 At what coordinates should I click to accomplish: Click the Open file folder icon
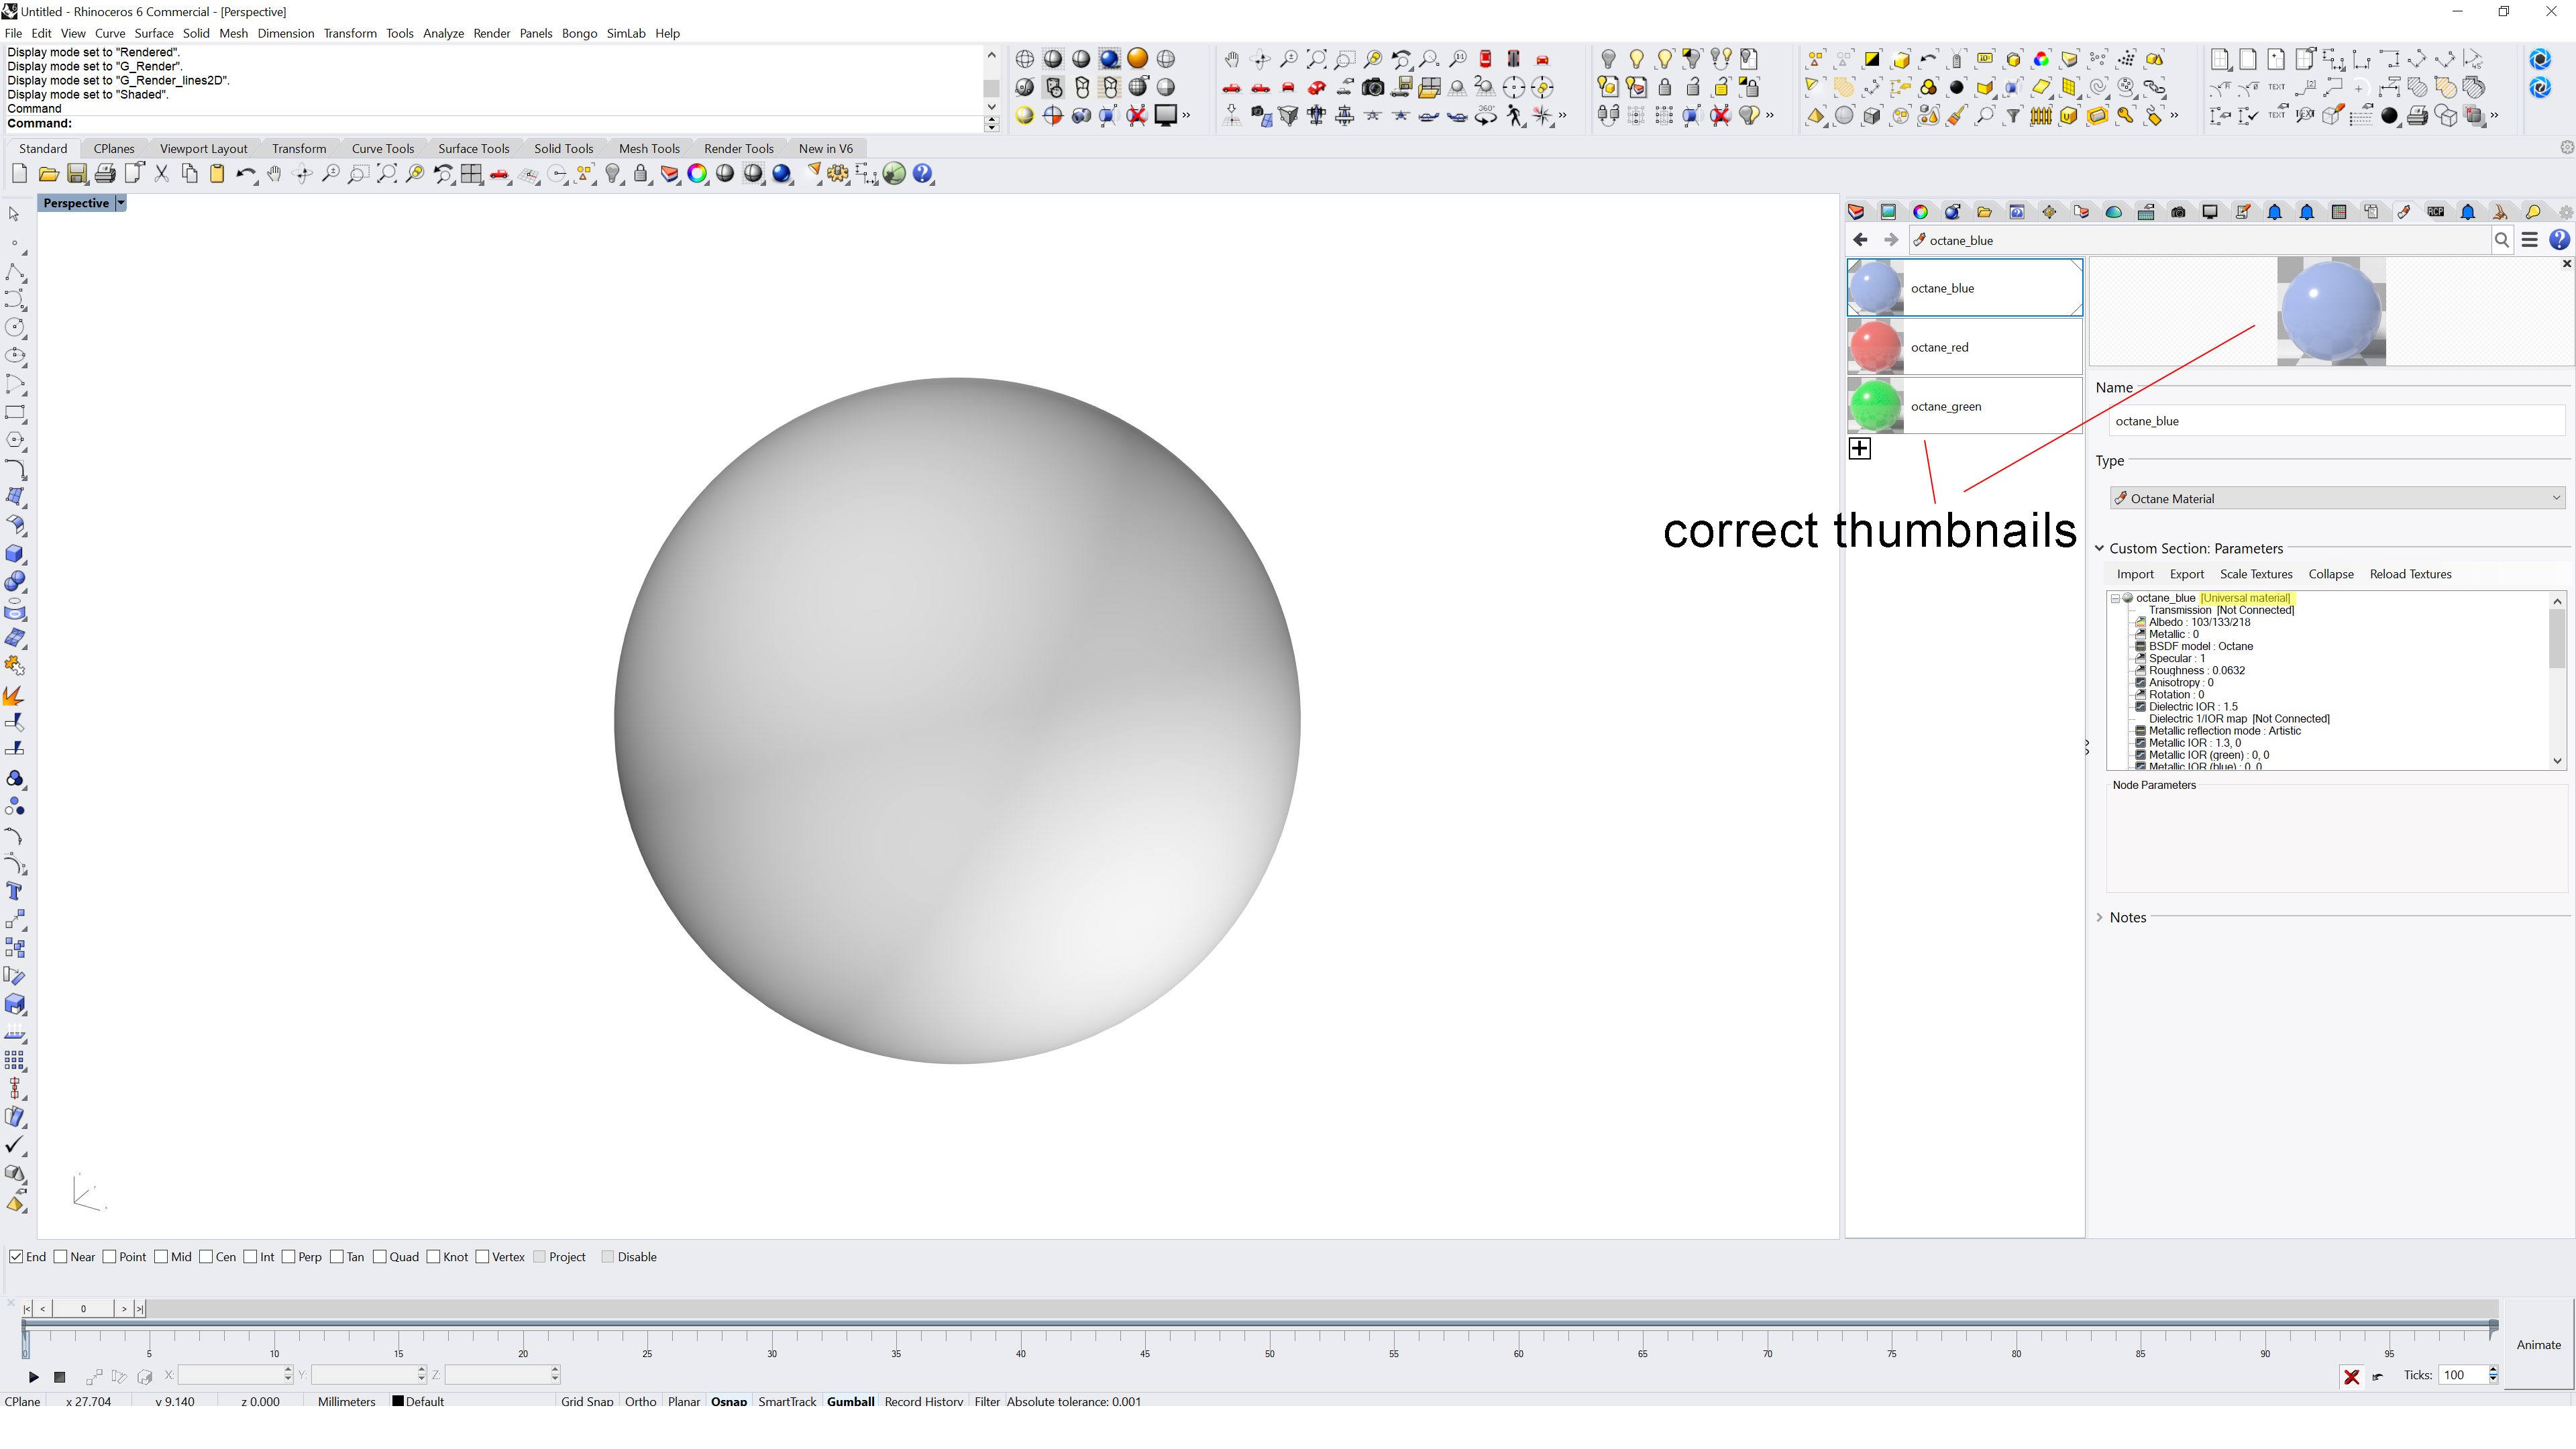(x=48, y=174)
